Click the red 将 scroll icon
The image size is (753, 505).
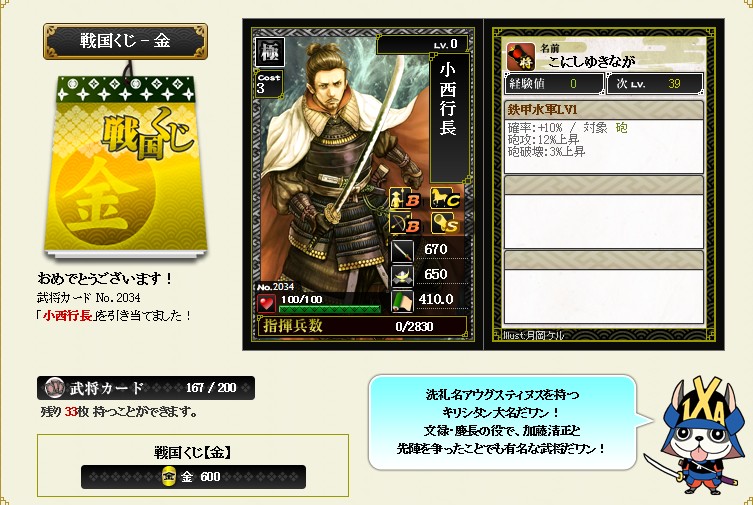(x=521, y=56)
